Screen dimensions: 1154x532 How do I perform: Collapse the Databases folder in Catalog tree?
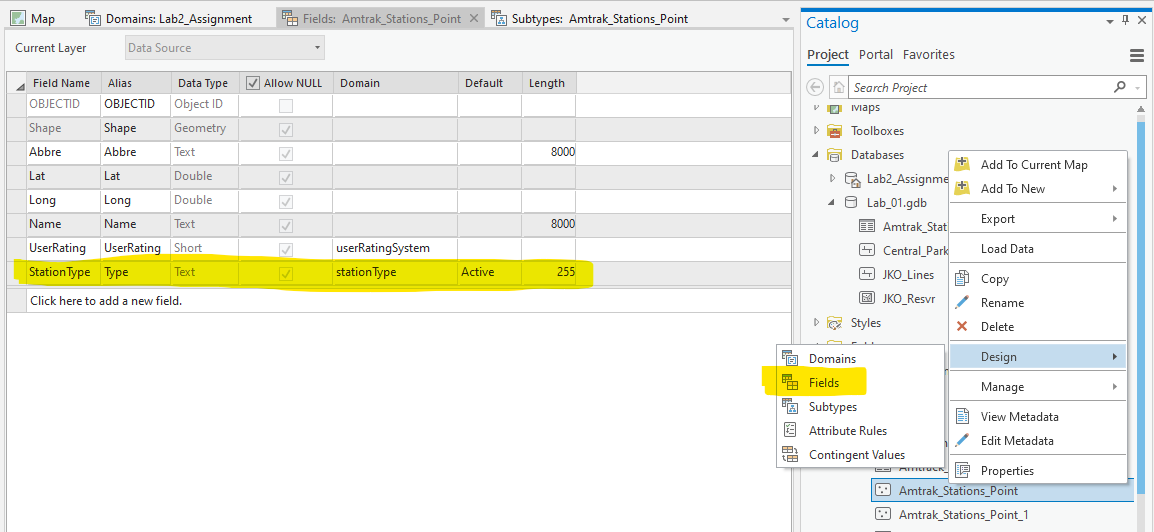coord(816,155)
